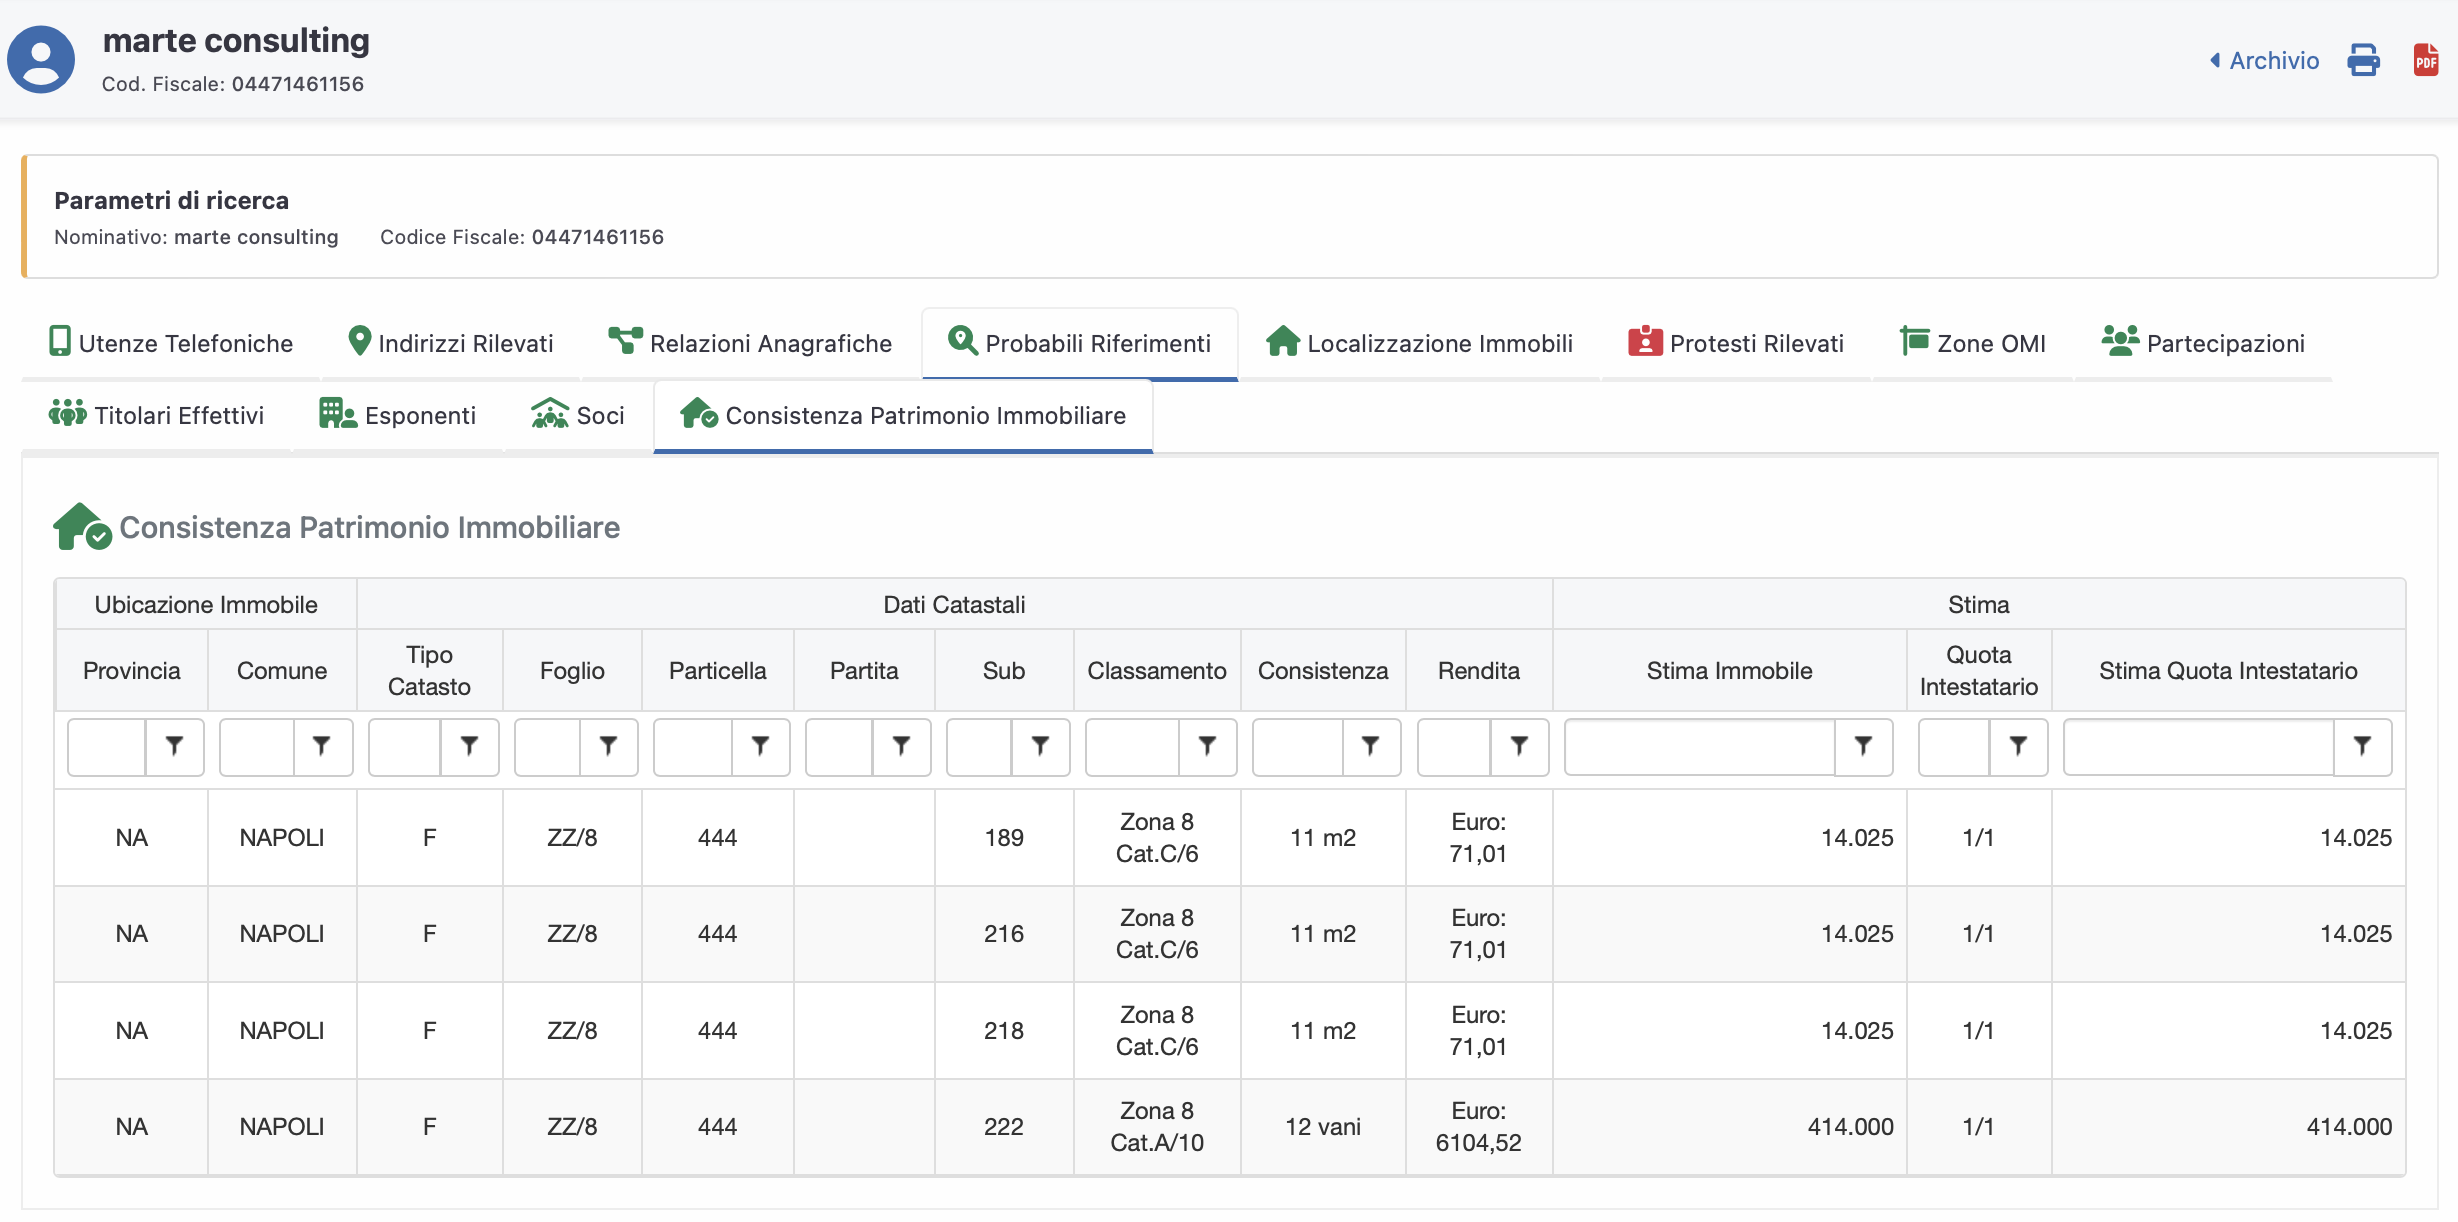Click the Tipo Catasto filter input

[x=405, y=746]
